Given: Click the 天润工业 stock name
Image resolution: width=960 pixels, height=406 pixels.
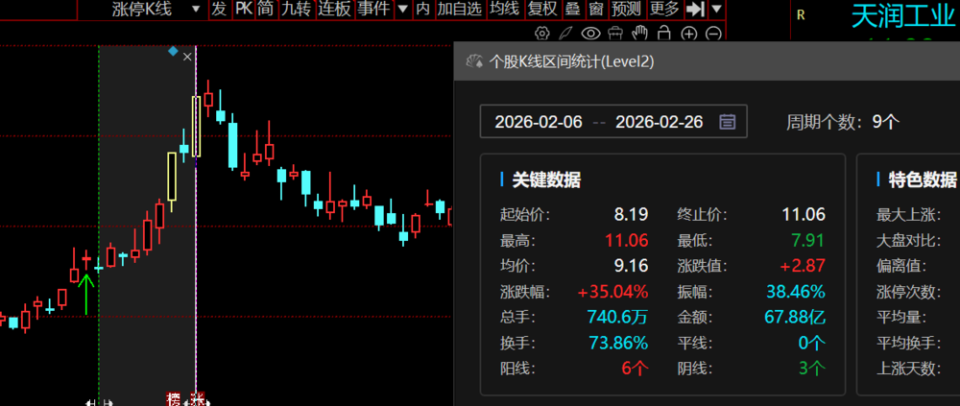Looking at the screenshot, I should (903, 17).
